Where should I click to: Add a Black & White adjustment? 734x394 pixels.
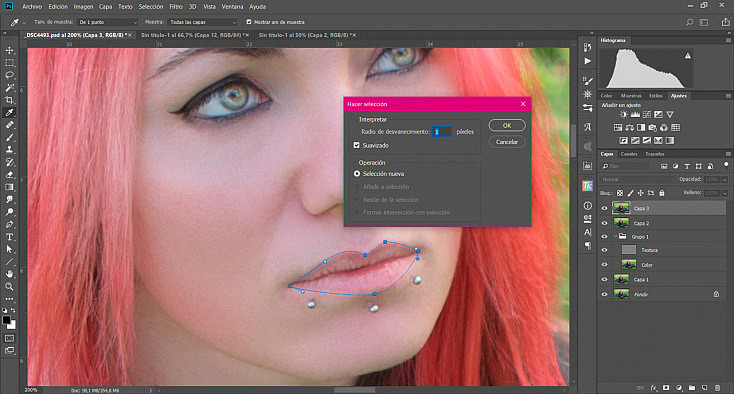[x=641, y=127]
